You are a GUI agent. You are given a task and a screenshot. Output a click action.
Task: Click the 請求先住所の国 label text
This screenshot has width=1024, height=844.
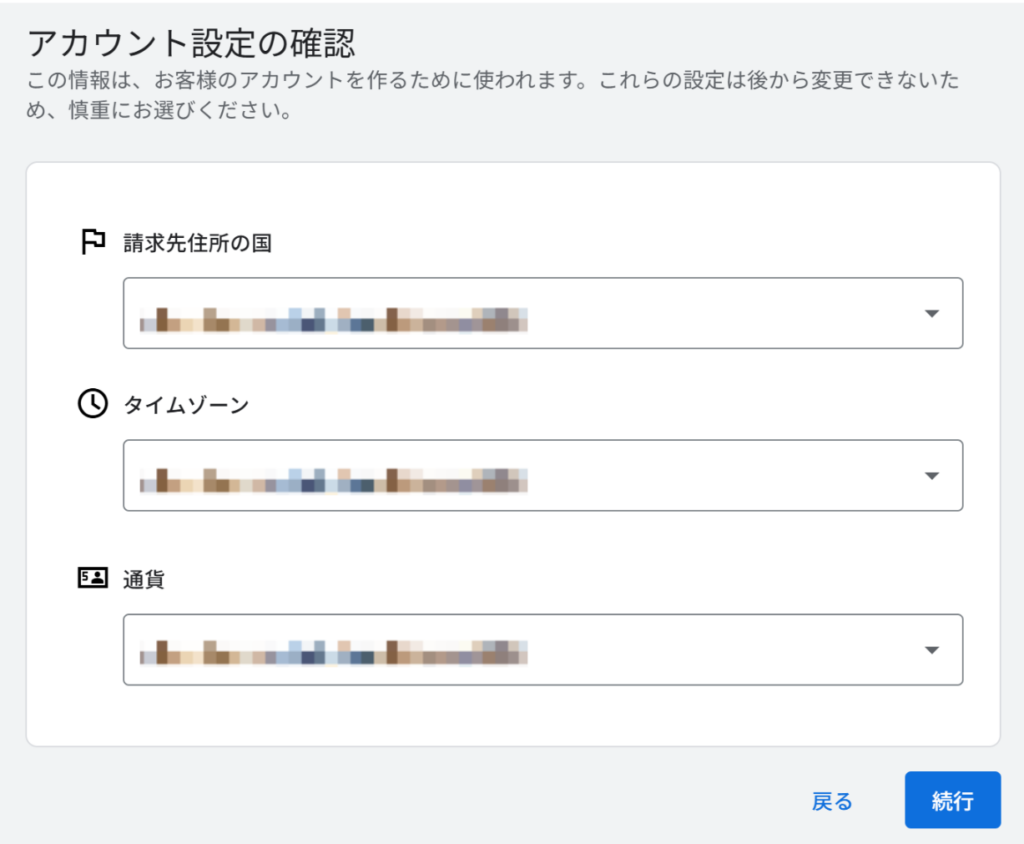[198, 243]
